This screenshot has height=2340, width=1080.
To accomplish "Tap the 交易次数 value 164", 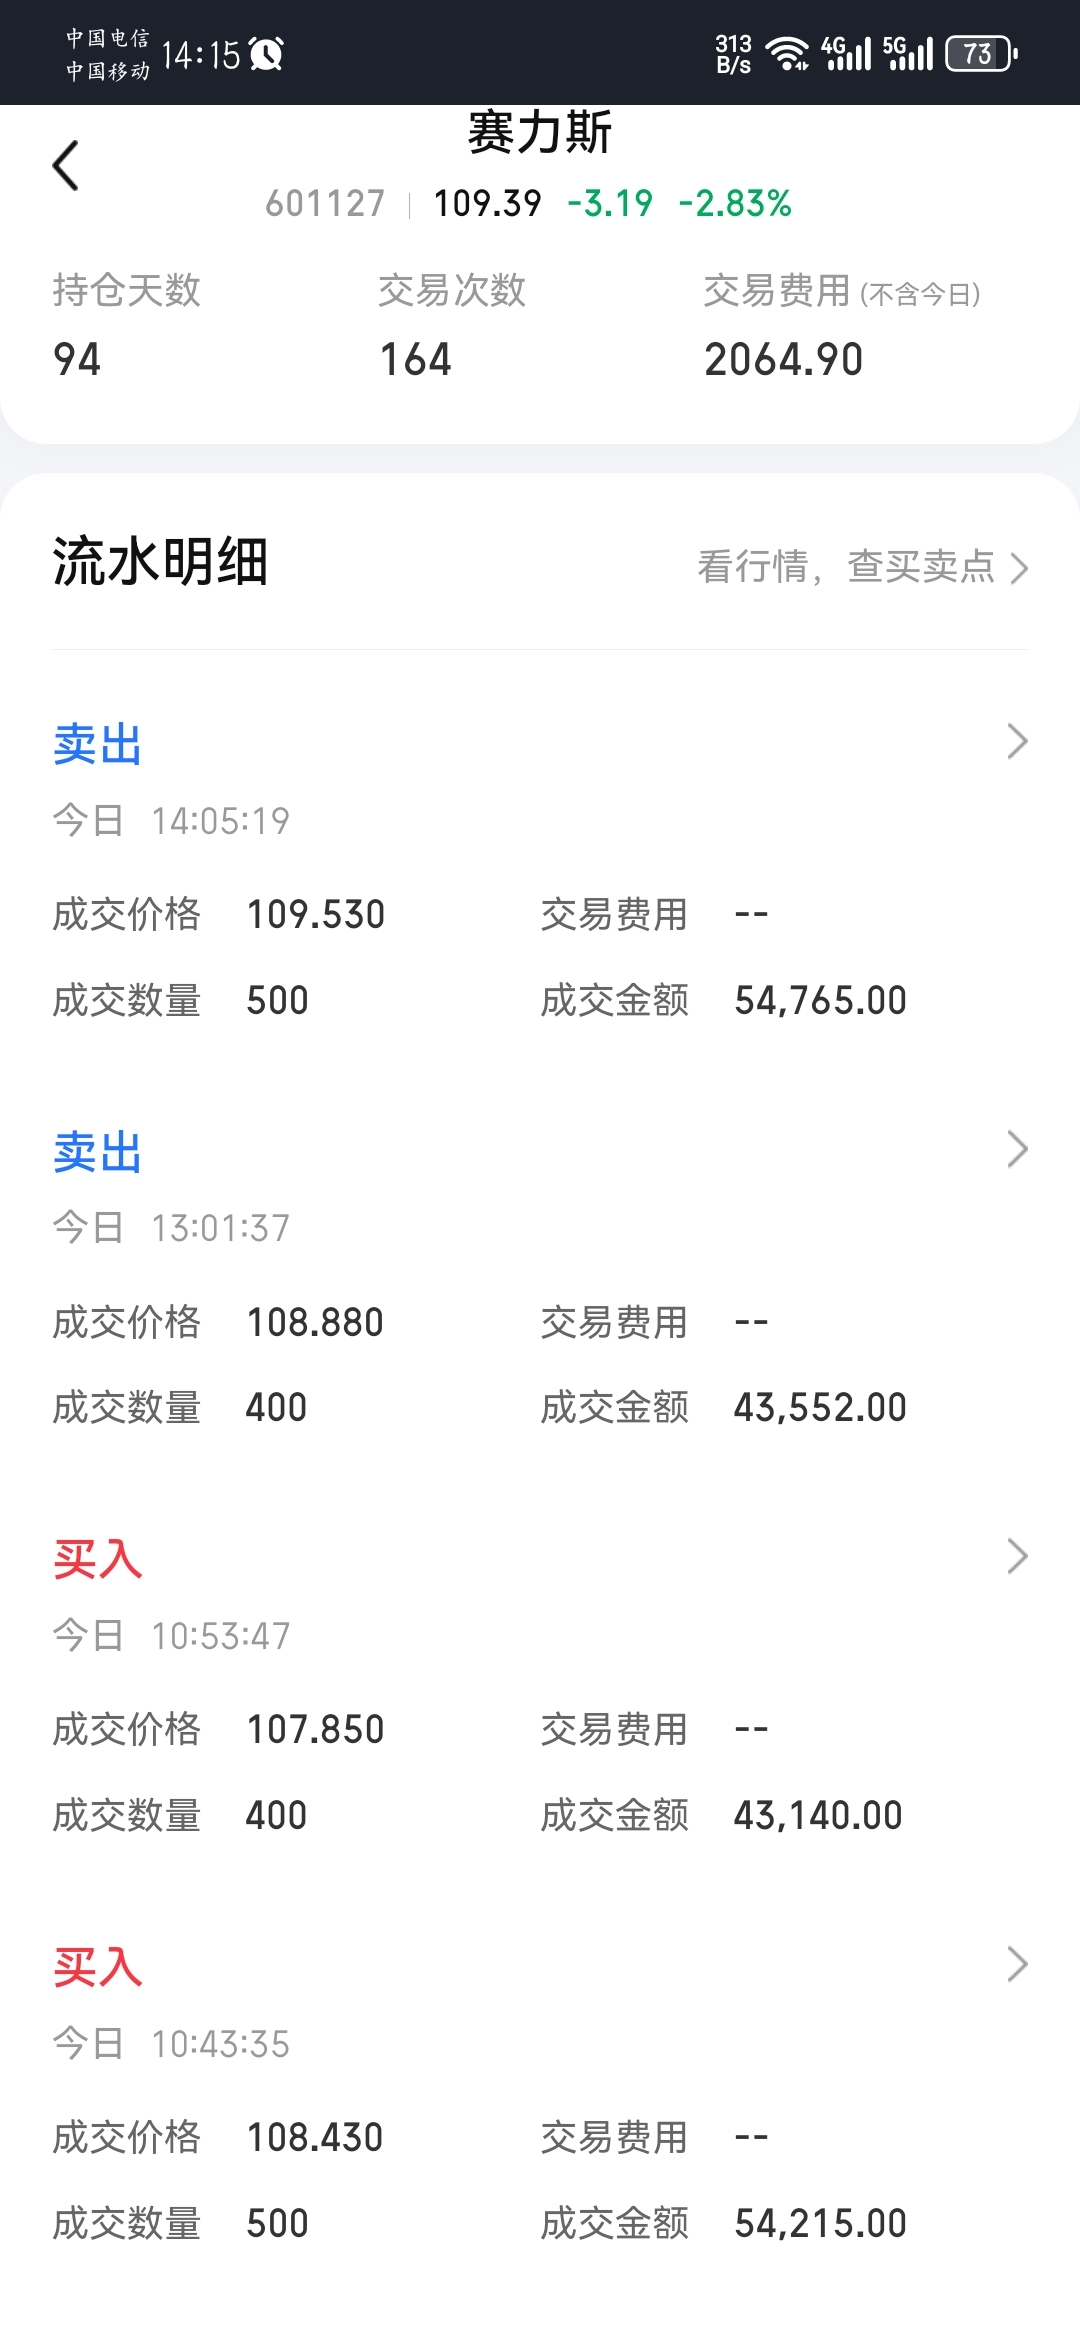I will tap(416, 360).
